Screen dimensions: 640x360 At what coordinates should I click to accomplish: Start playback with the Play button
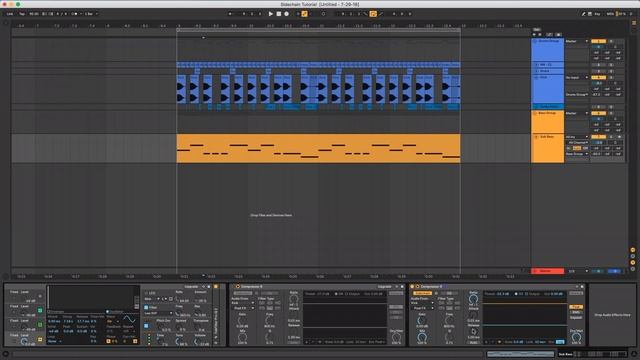click(271, 14)
